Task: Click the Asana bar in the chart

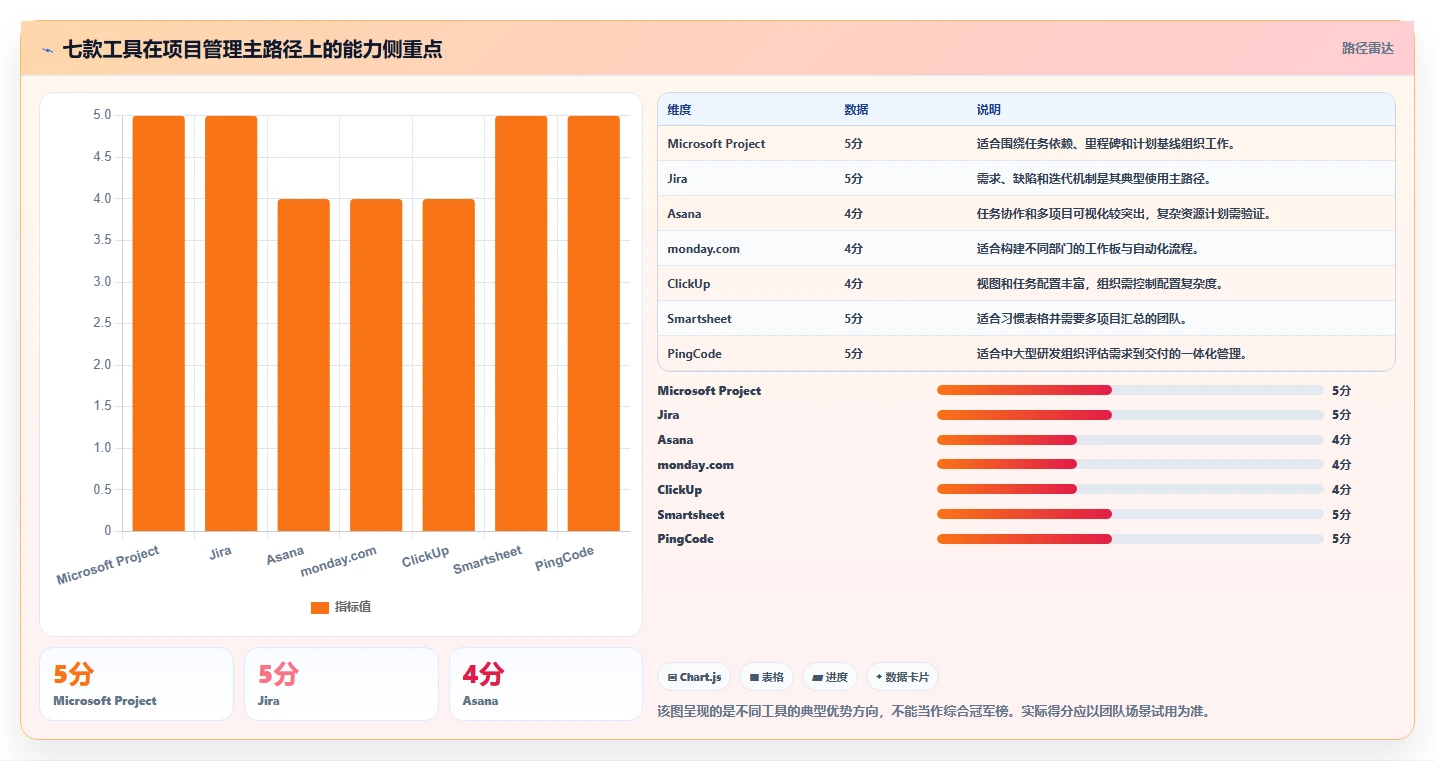Action: coord(304,365)
